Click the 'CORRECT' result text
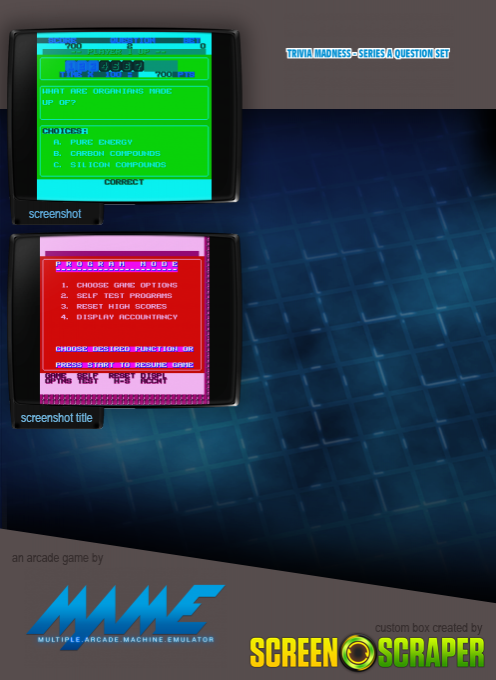 [x=124, y=182]
